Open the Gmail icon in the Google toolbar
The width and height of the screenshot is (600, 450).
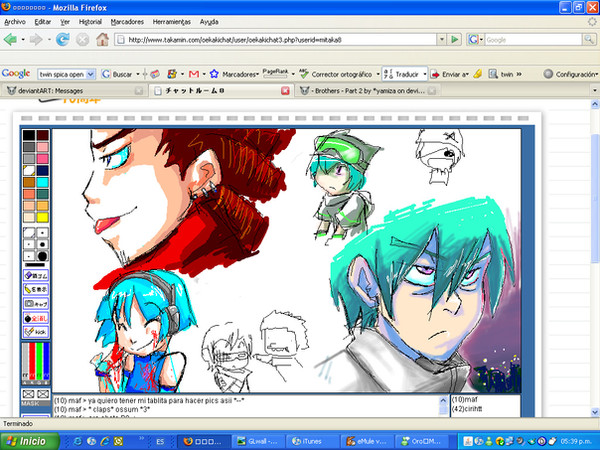point(194,74)
